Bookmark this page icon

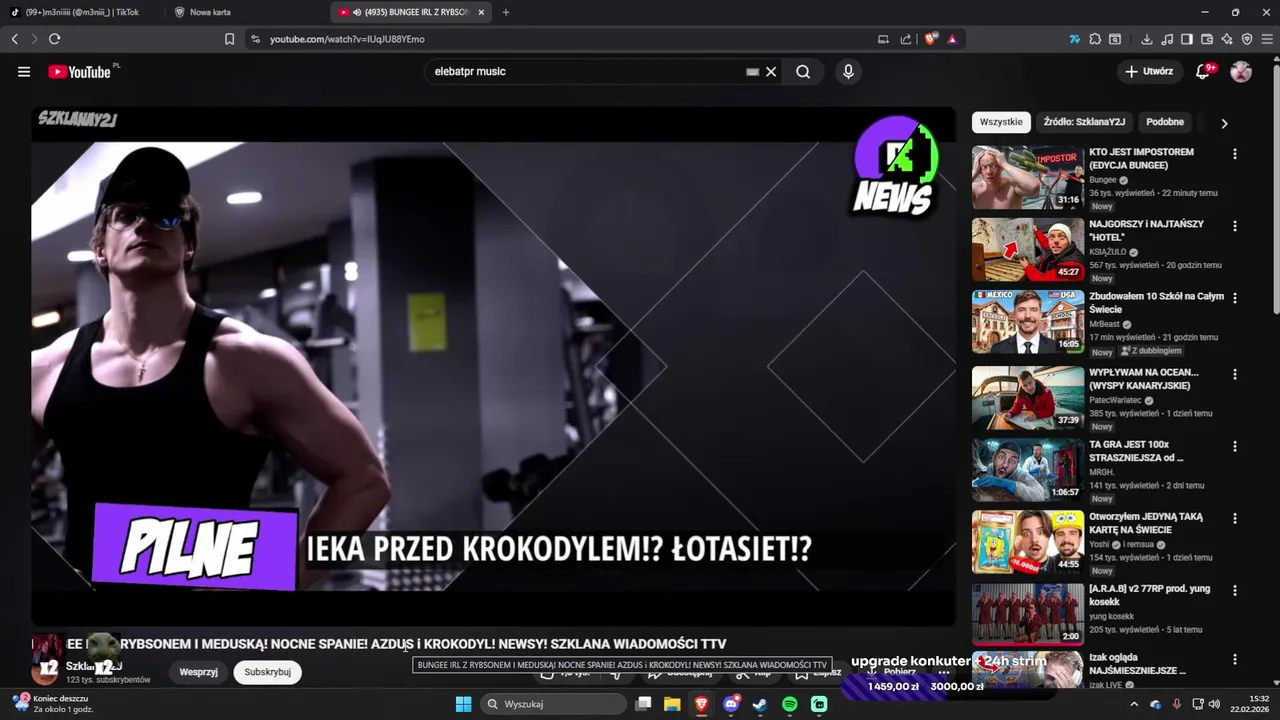point(229,39)
